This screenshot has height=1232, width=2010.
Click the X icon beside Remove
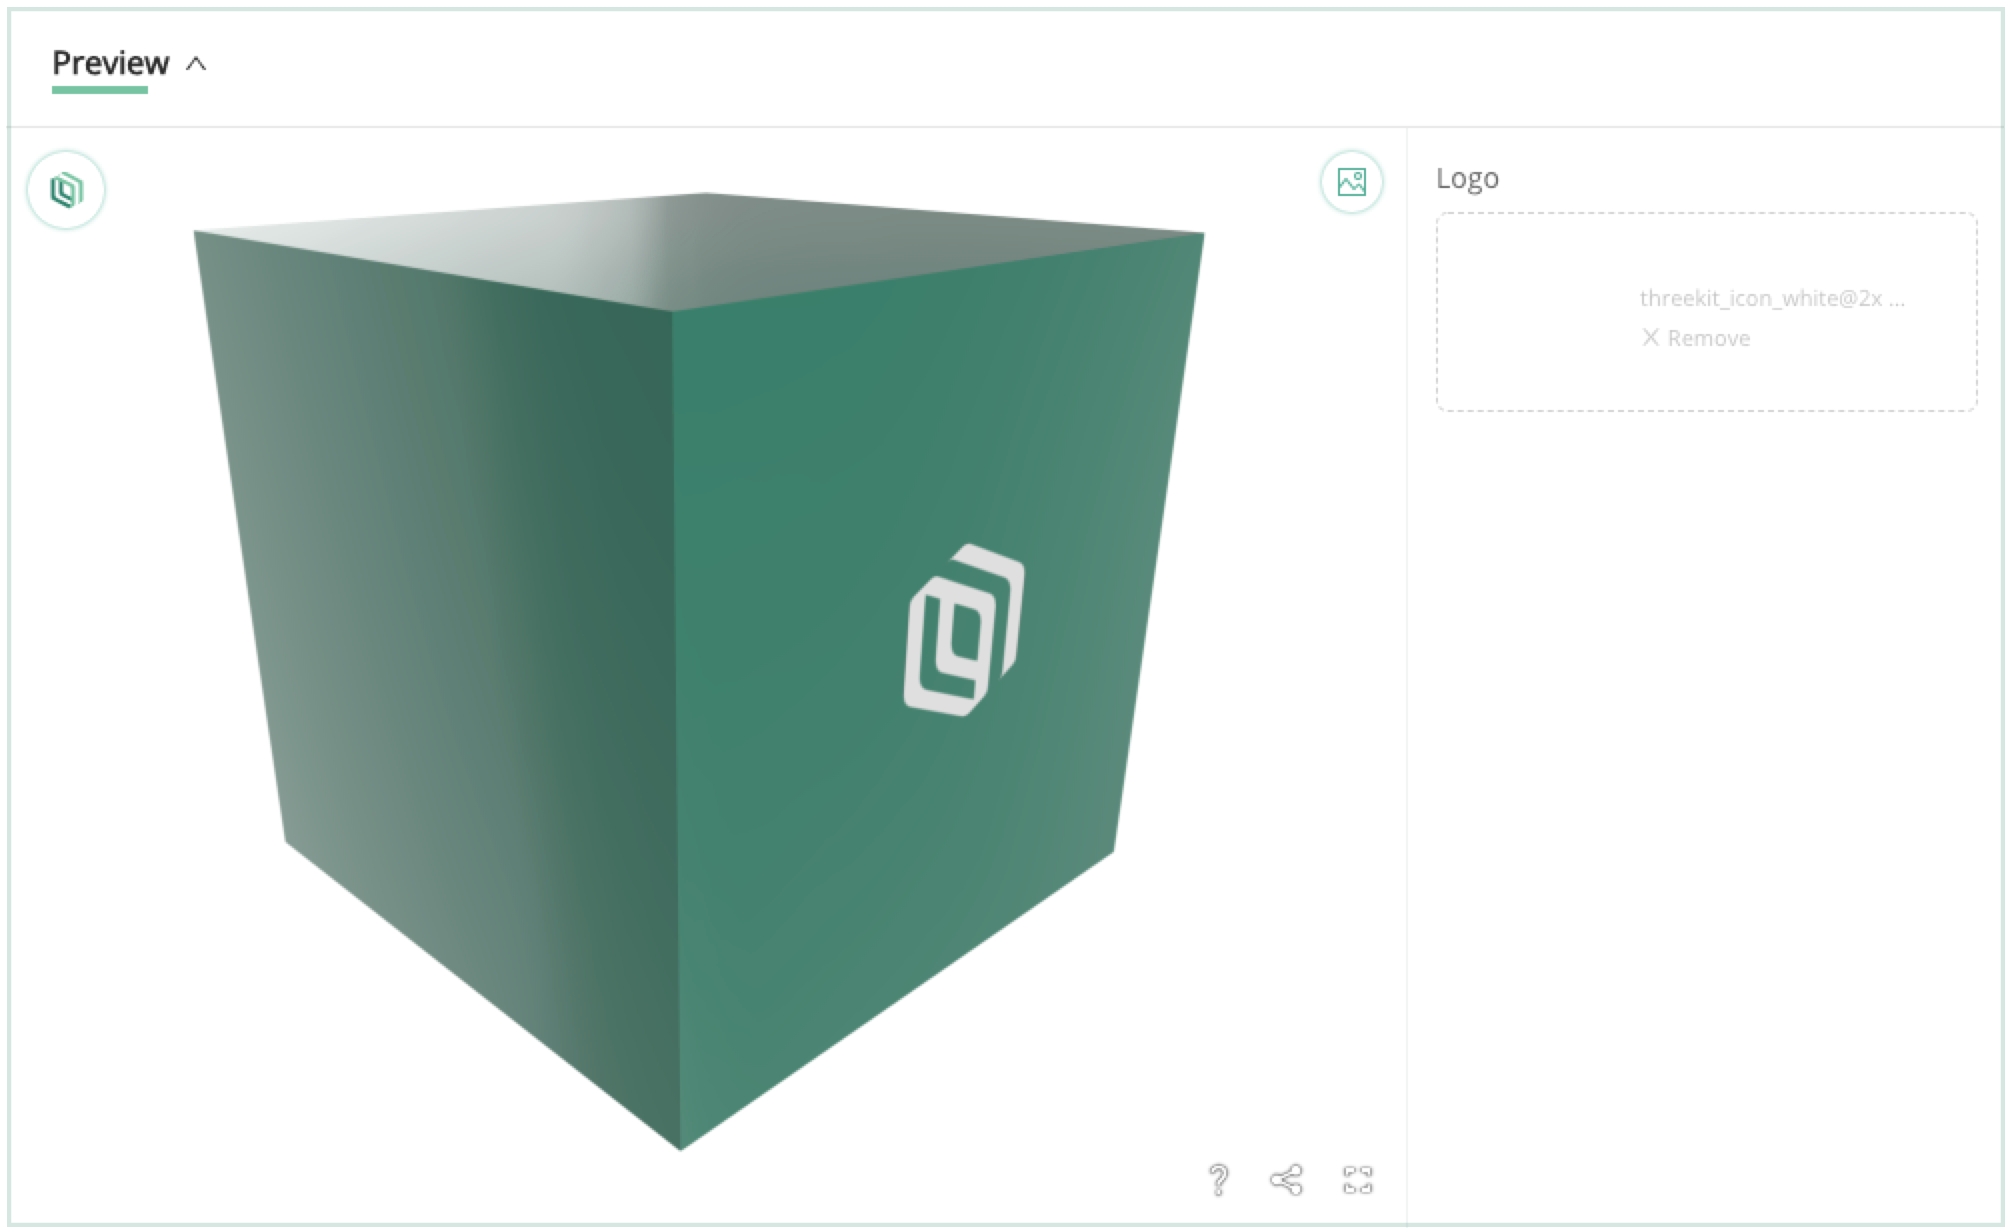pos(1650,338)
